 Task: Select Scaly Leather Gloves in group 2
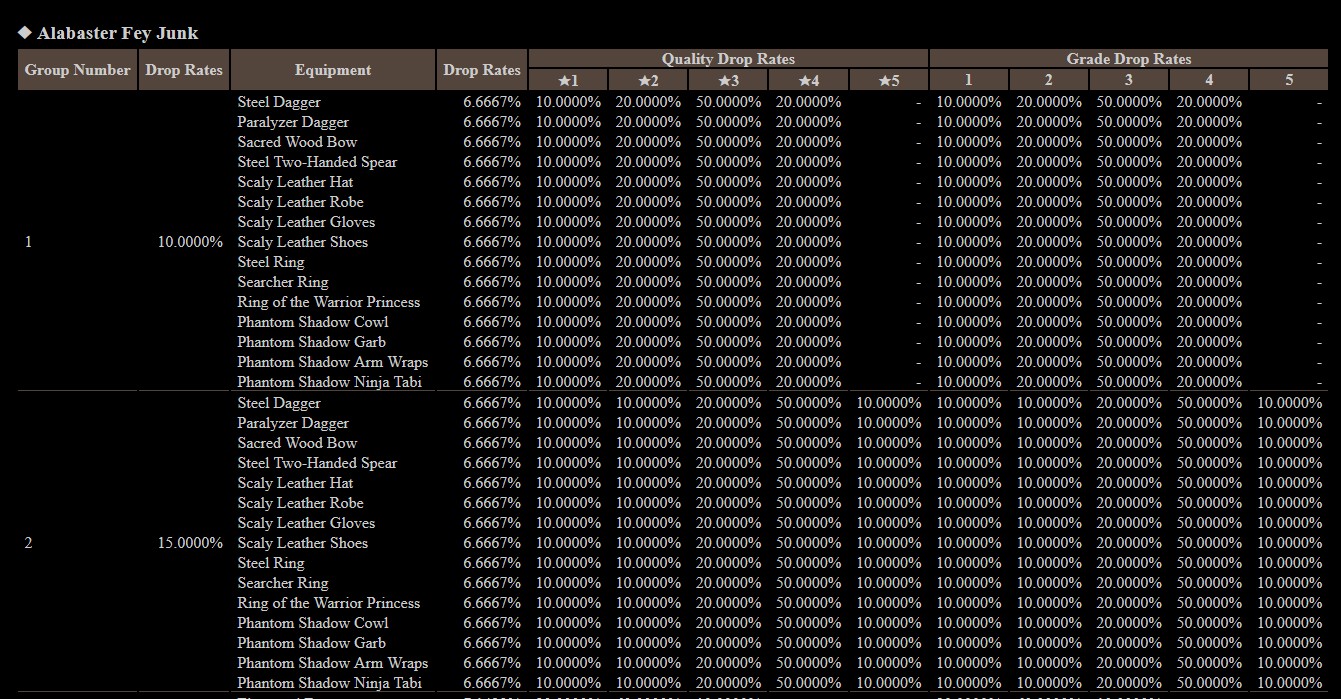tap(306, 523)
